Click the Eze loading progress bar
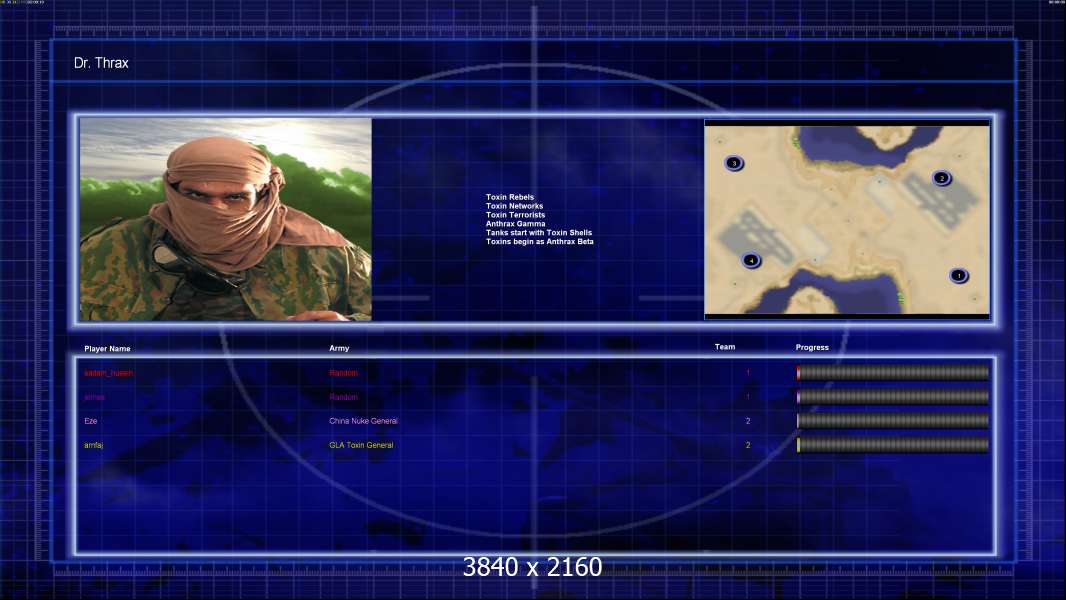 (893, 421)
